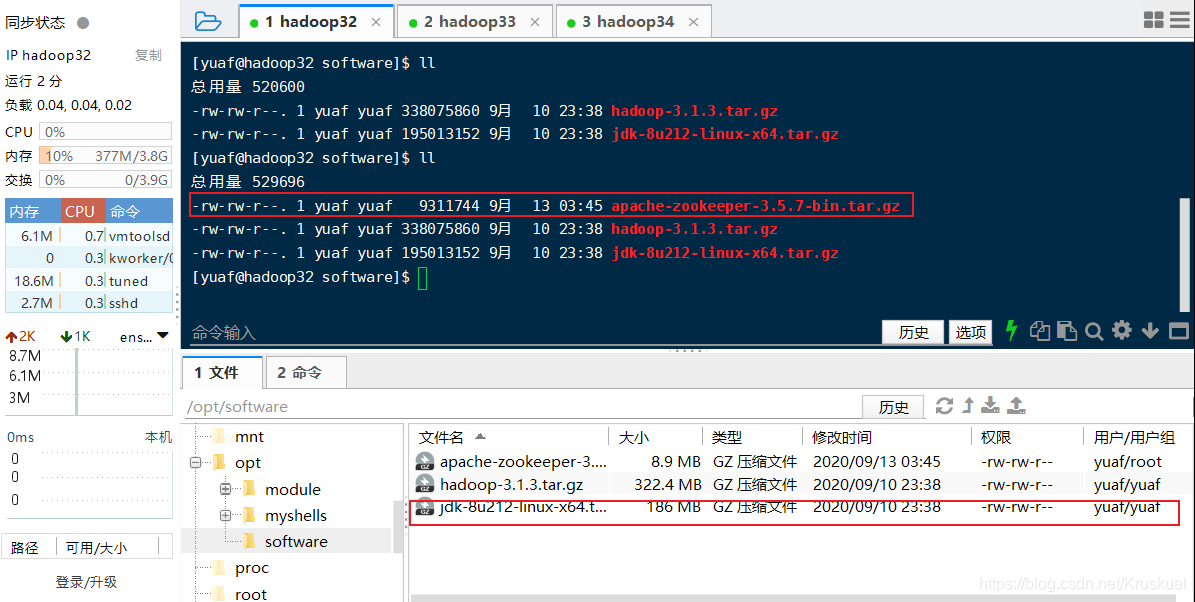Select the 2 命令 tab
This screenshot has width=1195, height=602.
[305, 372]
